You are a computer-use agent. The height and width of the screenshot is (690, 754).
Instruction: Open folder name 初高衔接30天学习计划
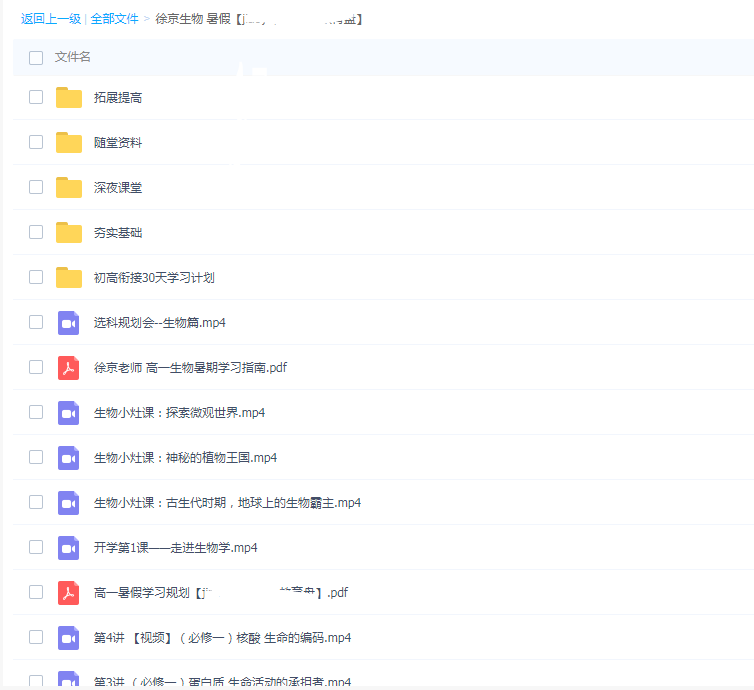pos(154,278)
